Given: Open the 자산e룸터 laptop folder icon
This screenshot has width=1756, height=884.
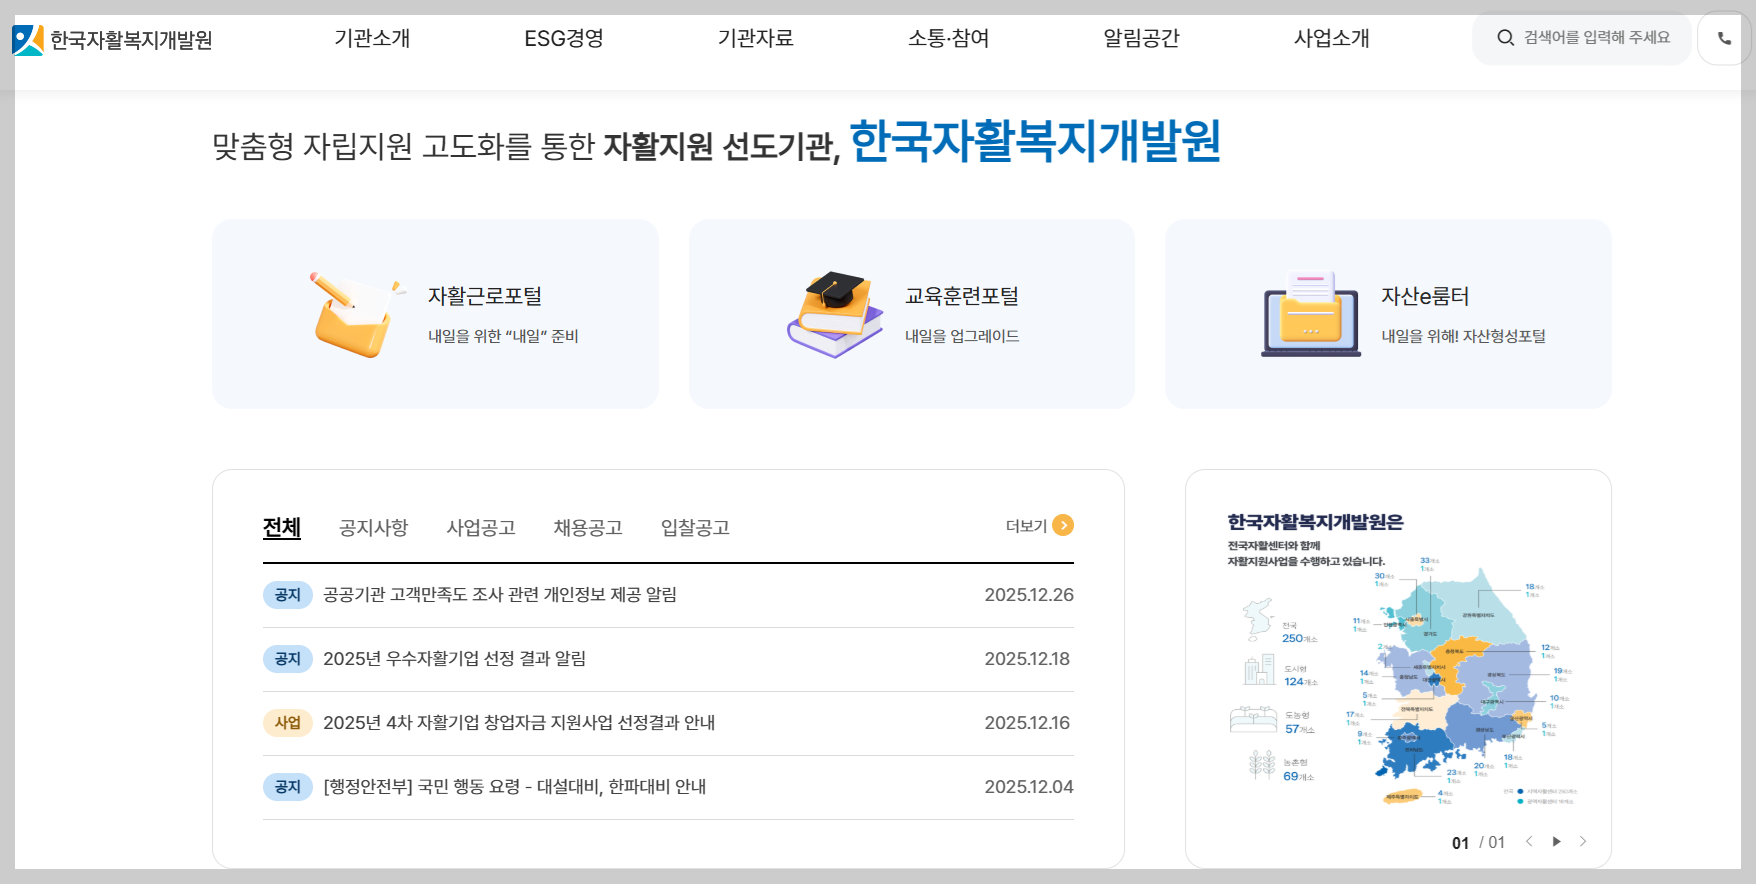Looking at the screenshot, I should pos(1311,314).
